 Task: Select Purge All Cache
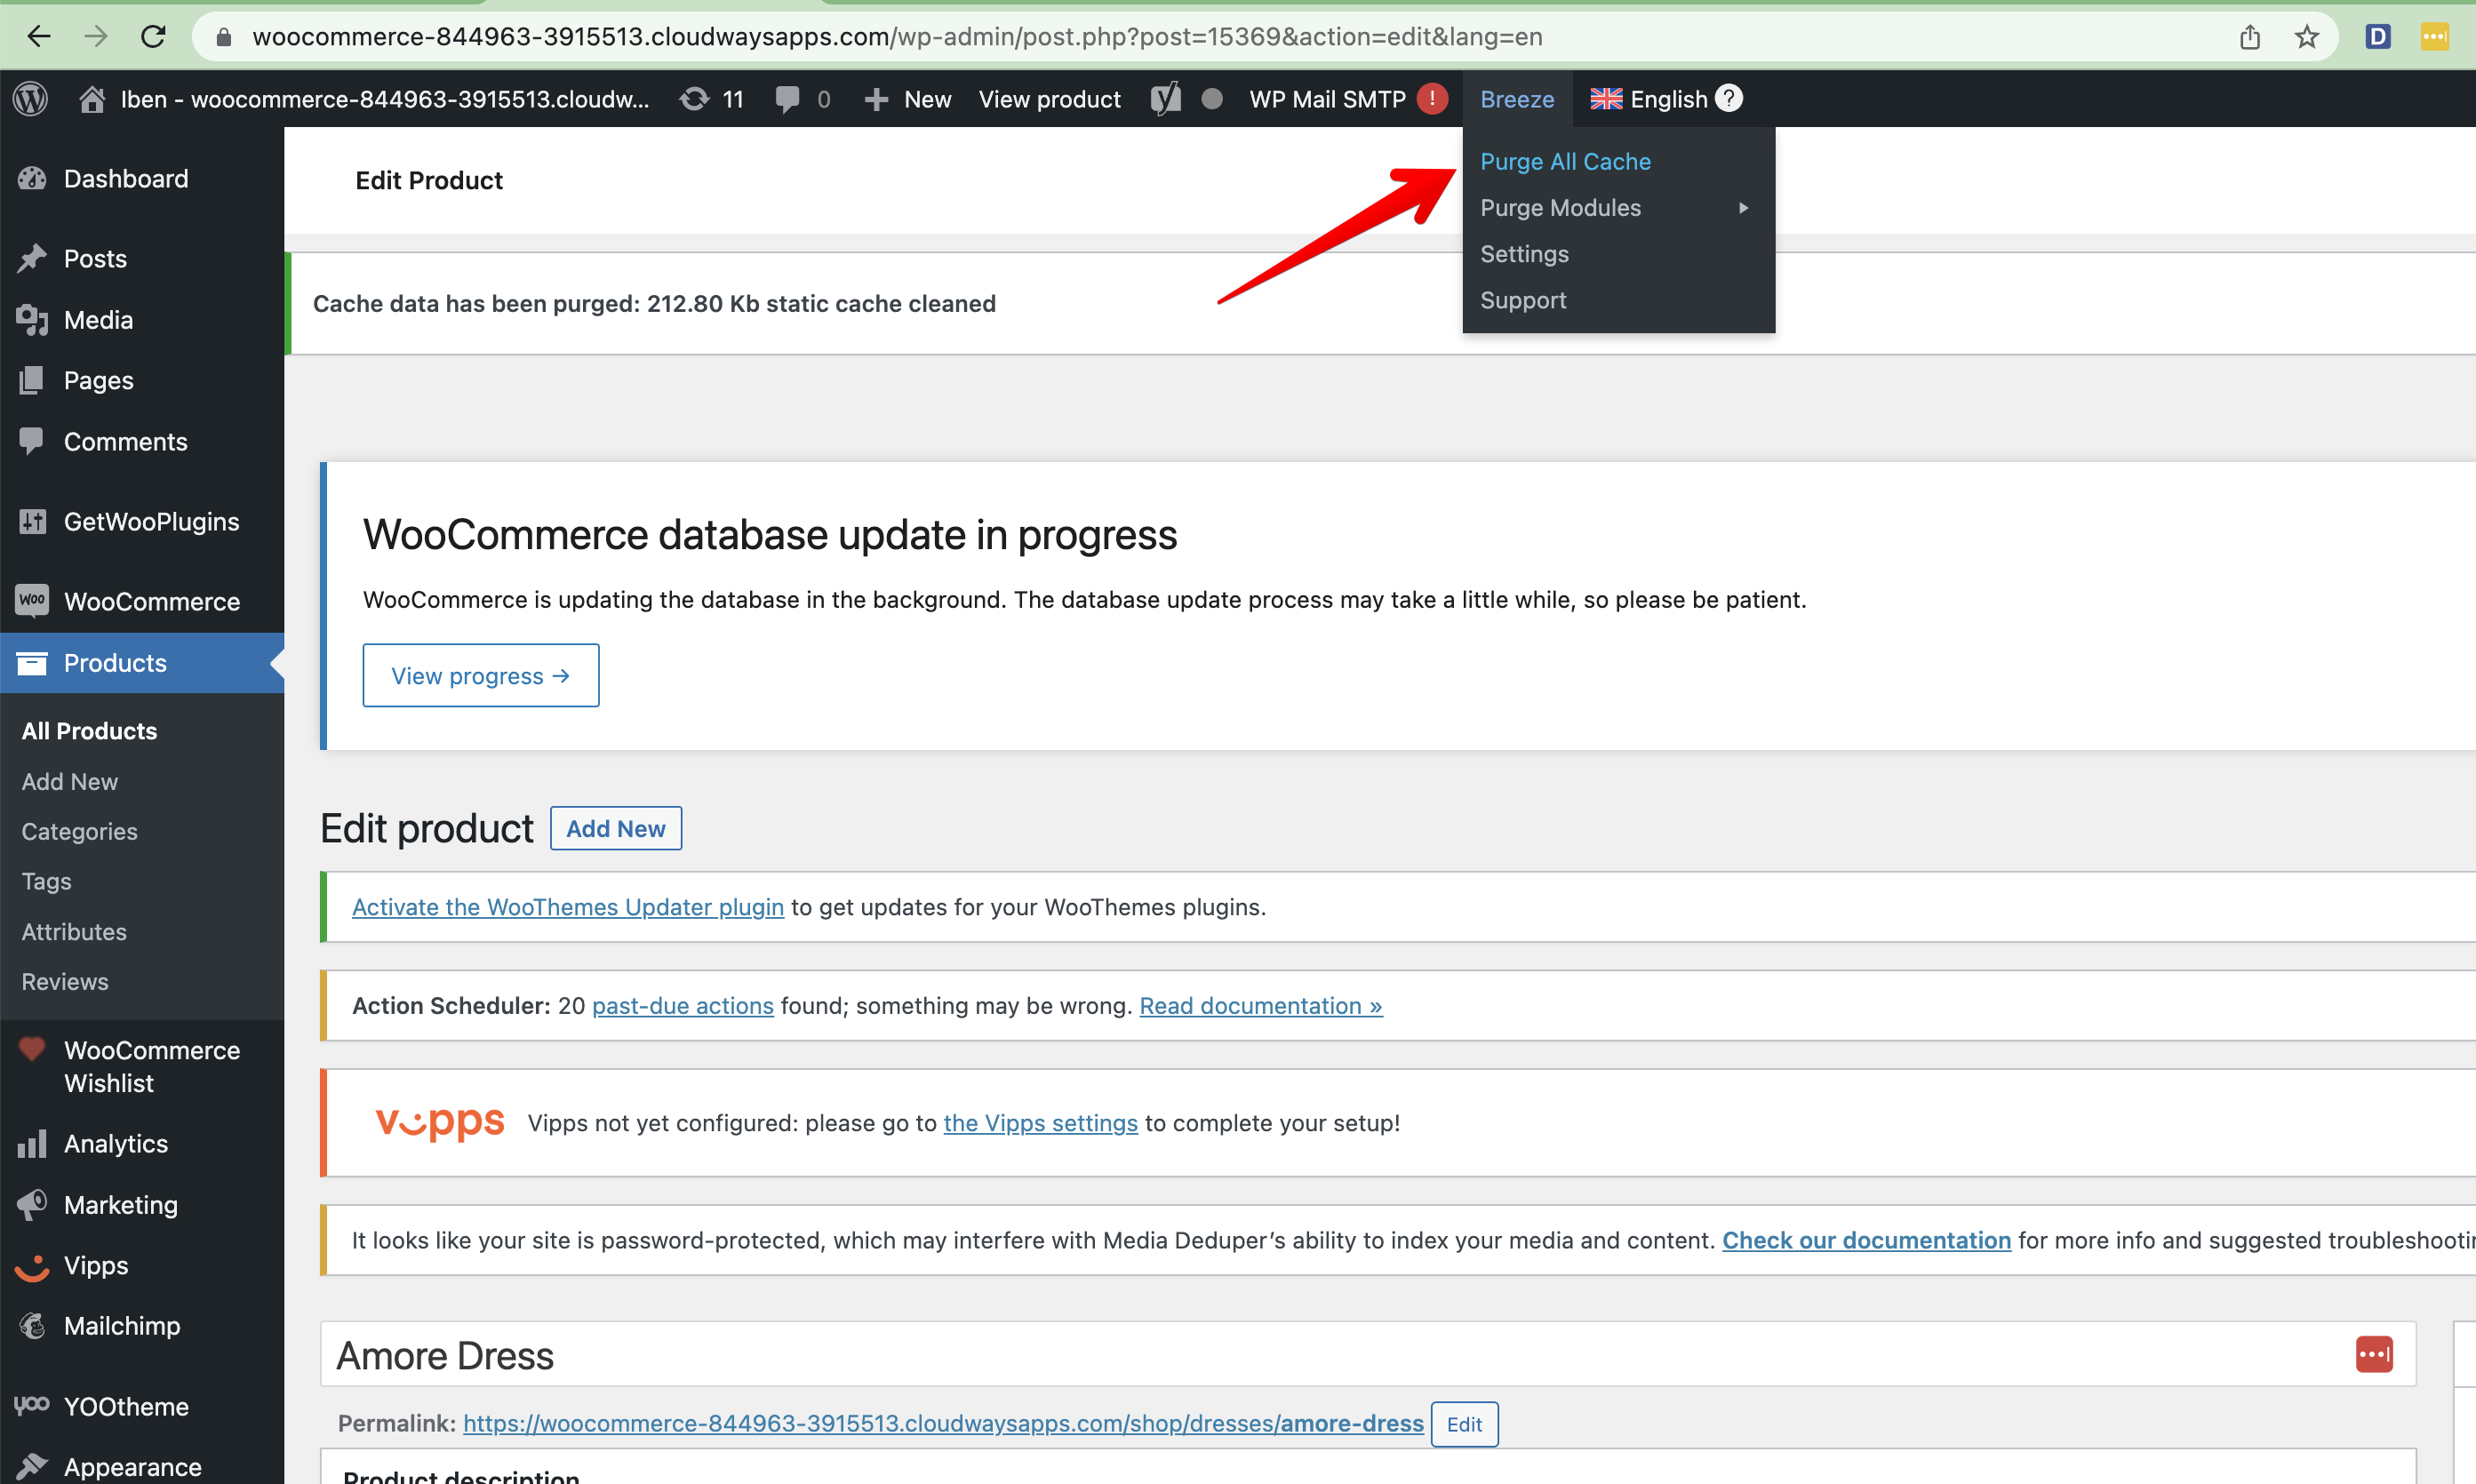[1565, 162]
